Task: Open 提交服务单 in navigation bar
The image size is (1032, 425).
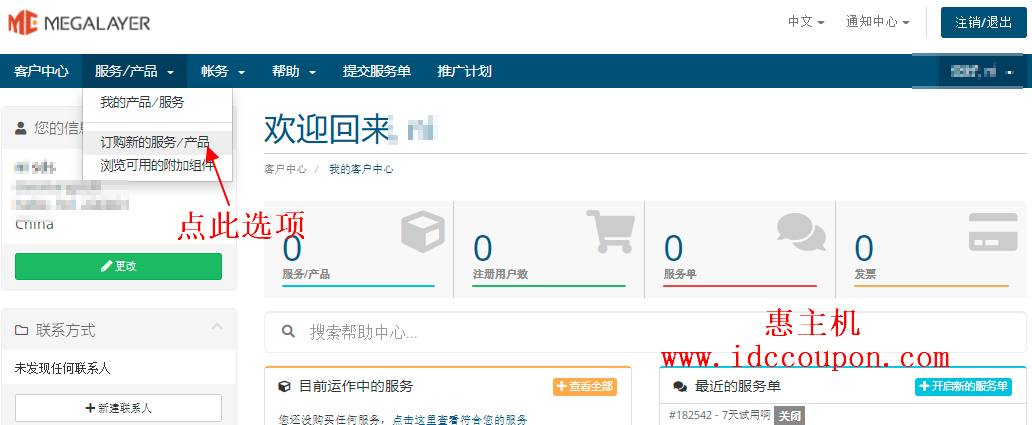Action: point(377,71)
